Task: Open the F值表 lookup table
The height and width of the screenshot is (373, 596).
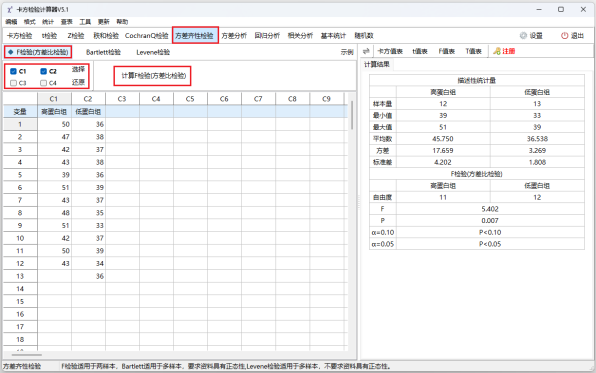Action: [447, 51]
